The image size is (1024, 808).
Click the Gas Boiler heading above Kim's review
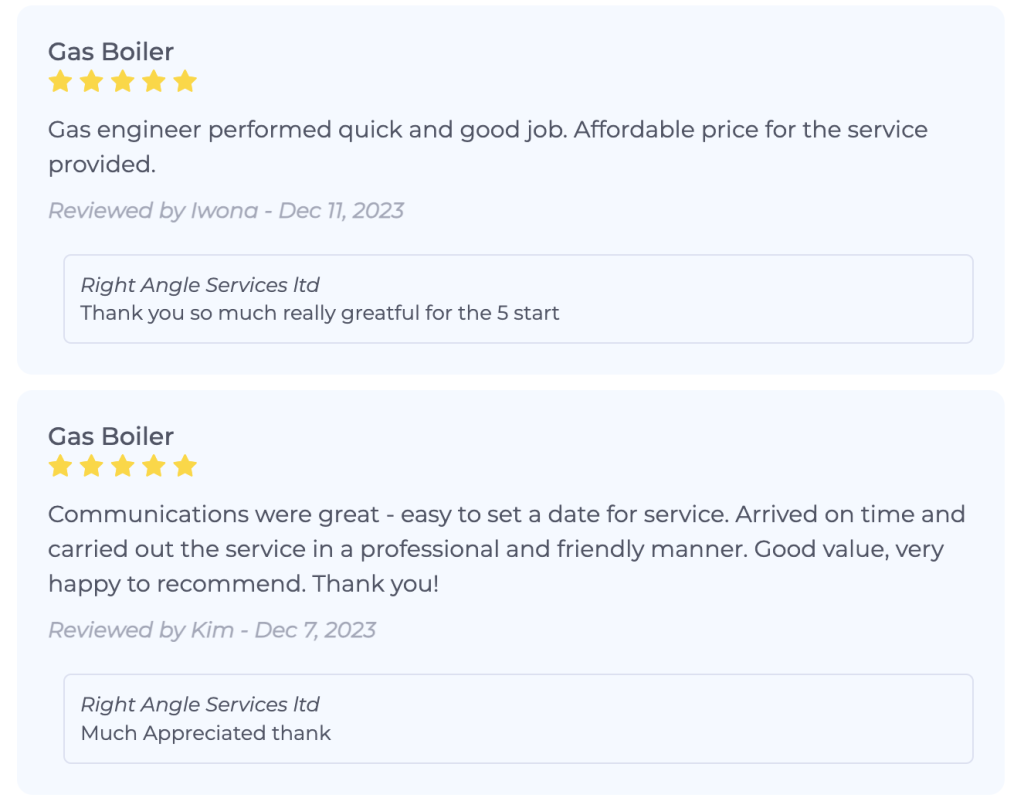[x=111, y=436]
